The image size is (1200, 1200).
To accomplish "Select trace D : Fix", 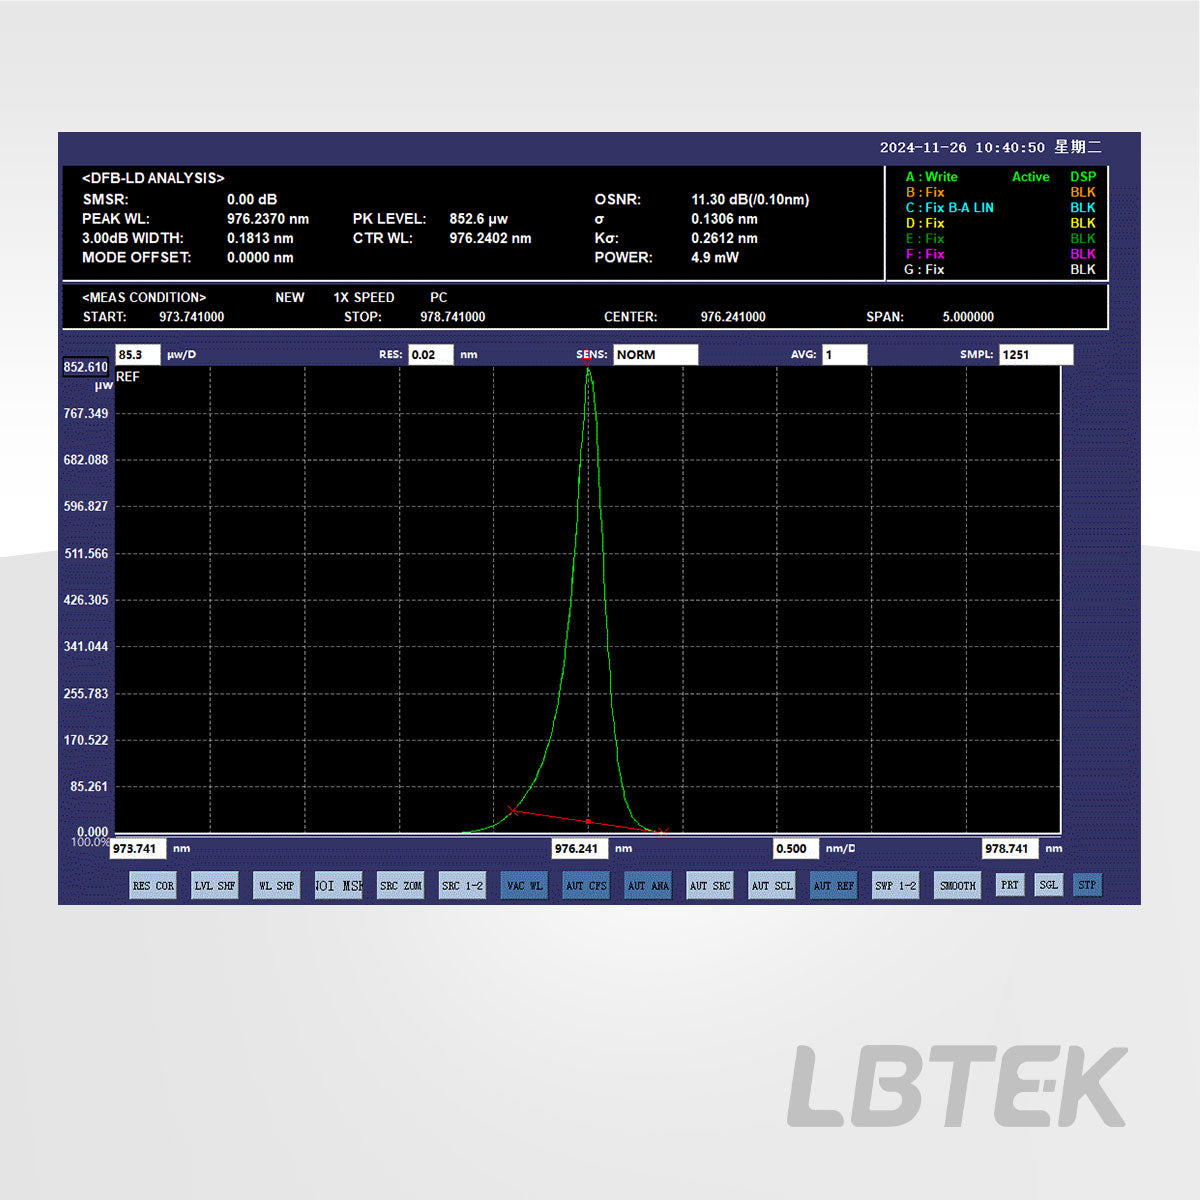I will tap(925, 223).
